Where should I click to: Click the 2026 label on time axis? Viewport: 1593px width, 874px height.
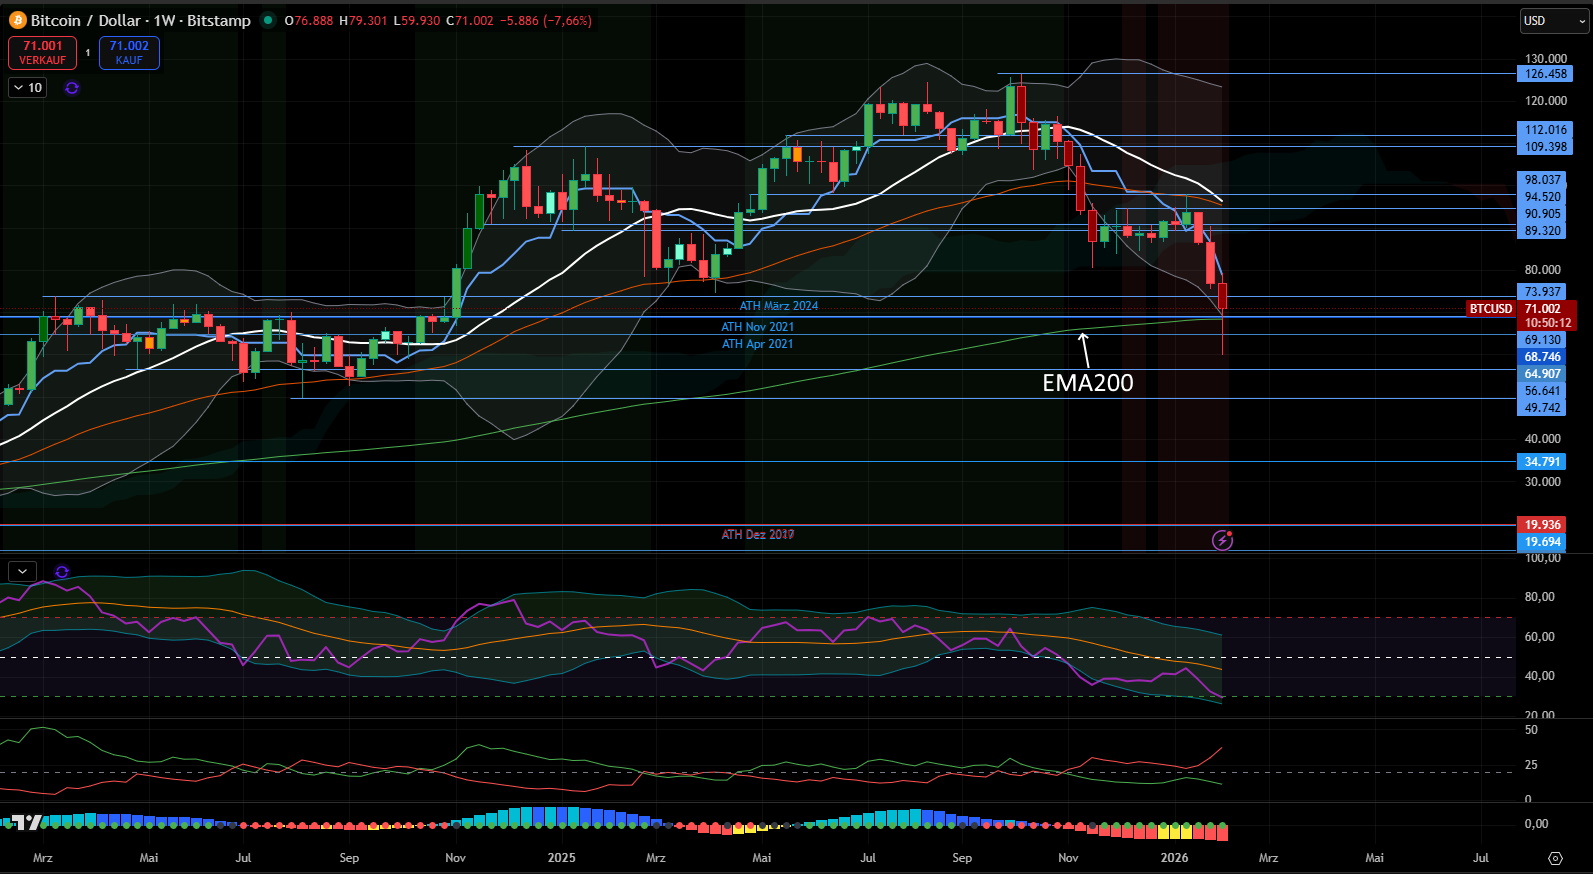[x=1174, y=858]
